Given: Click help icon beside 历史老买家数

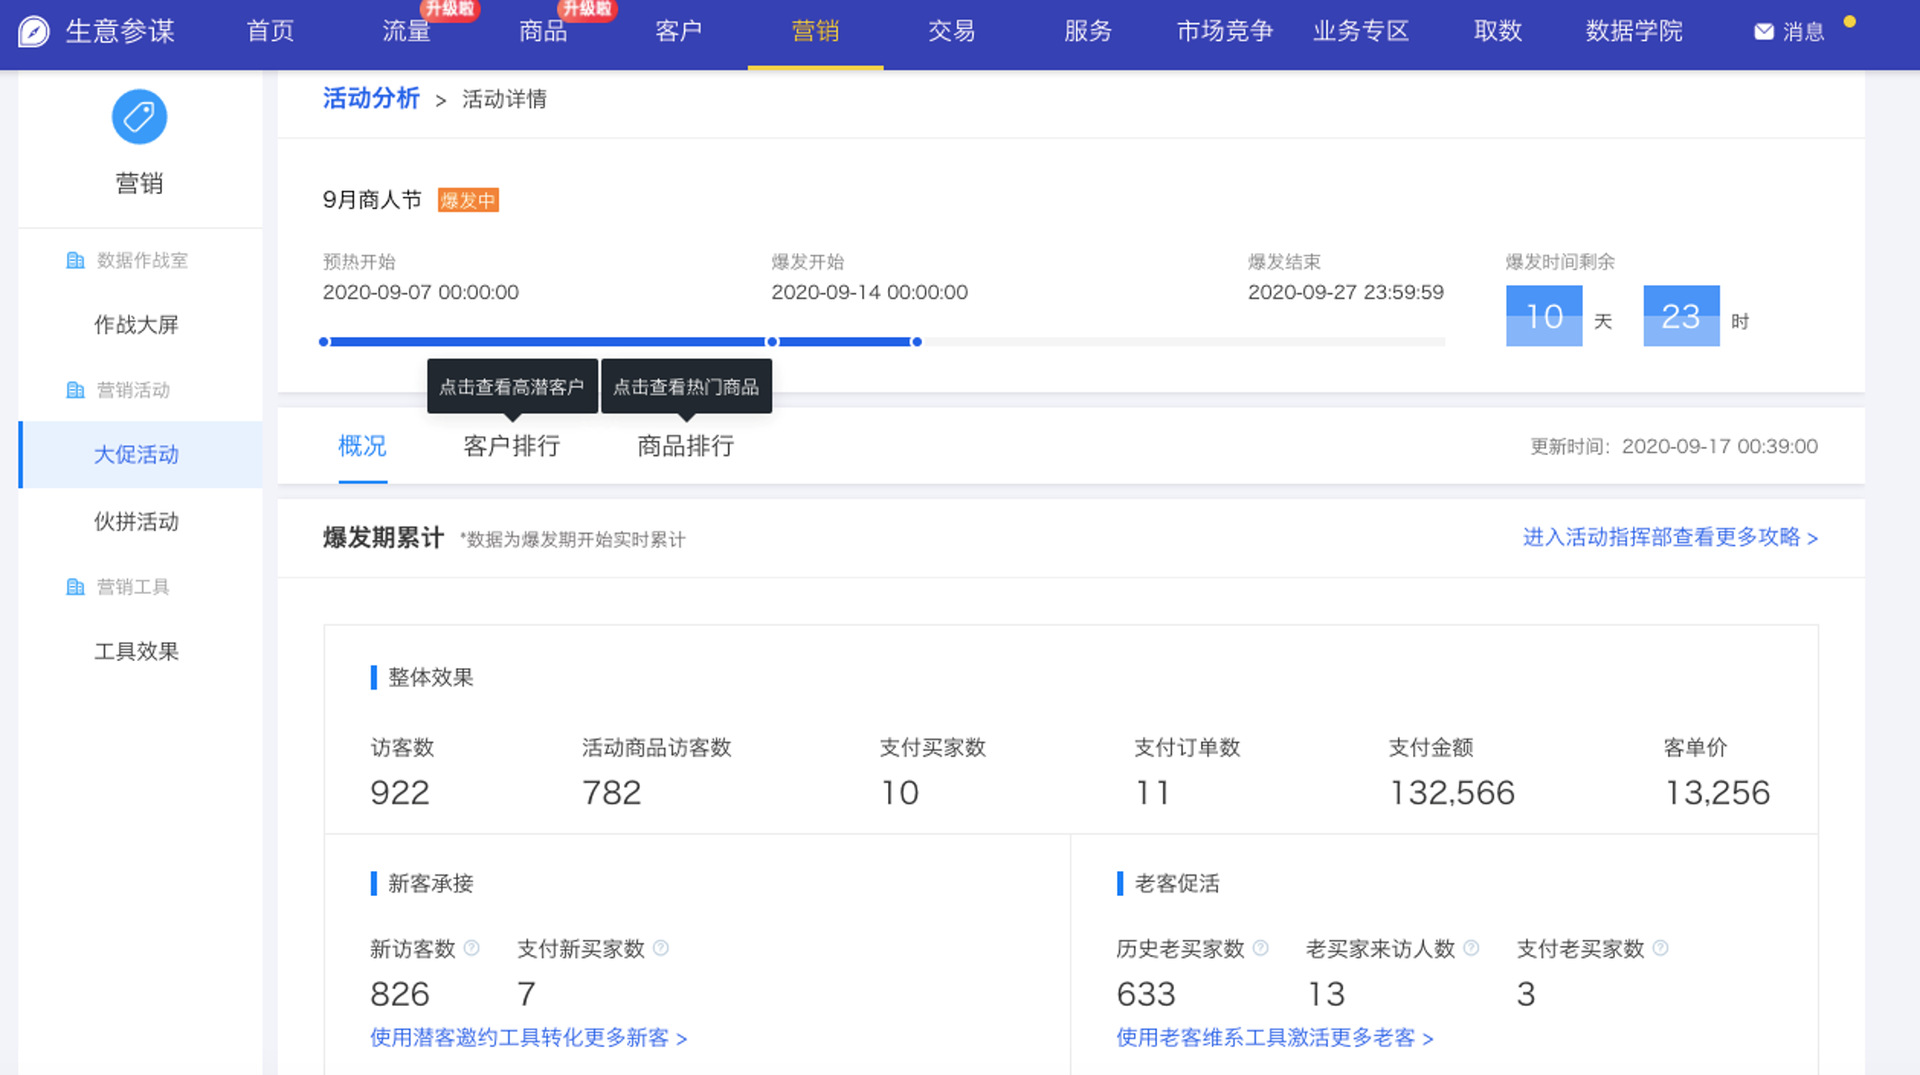Looking at the screenshot, I should [1261, 948].
